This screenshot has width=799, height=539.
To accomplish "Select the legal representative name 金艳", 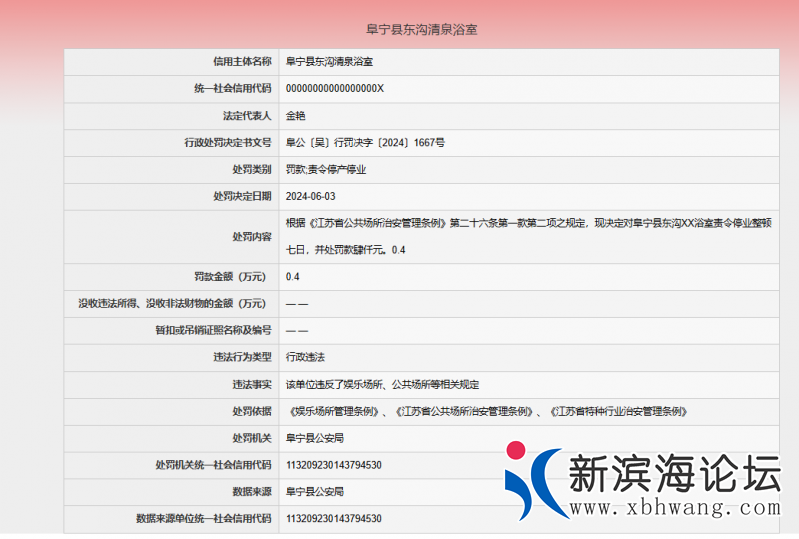I will point(297,116).
